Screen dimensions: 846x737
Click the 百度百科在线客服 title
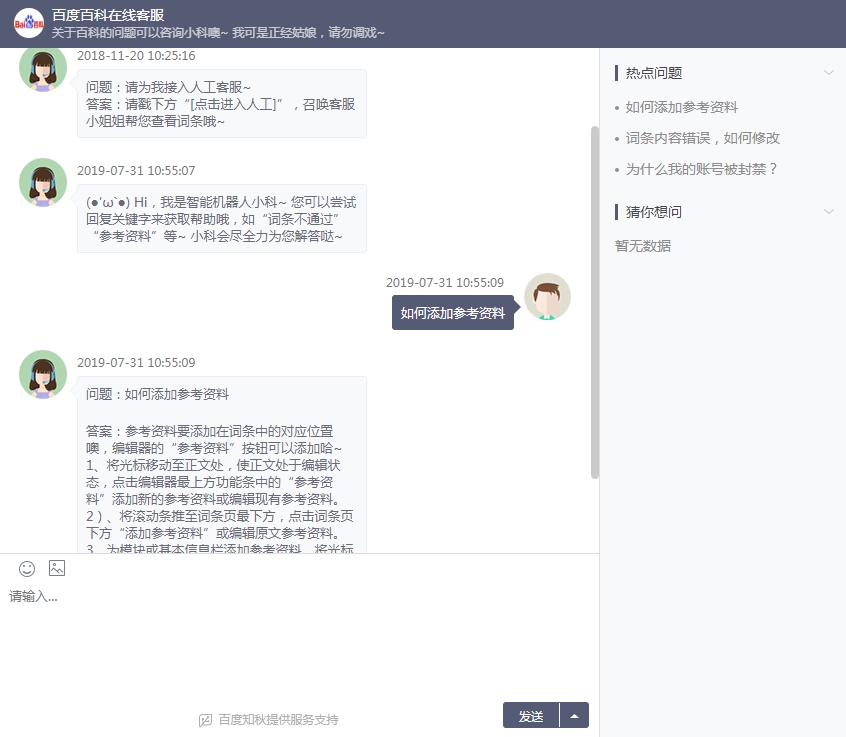[x=108, y=15]
